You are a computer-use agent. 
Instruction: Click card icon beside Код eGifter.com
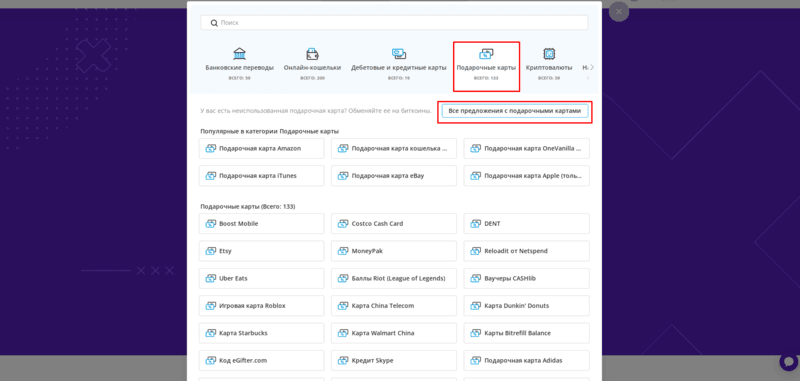click(x=211, y=361)
